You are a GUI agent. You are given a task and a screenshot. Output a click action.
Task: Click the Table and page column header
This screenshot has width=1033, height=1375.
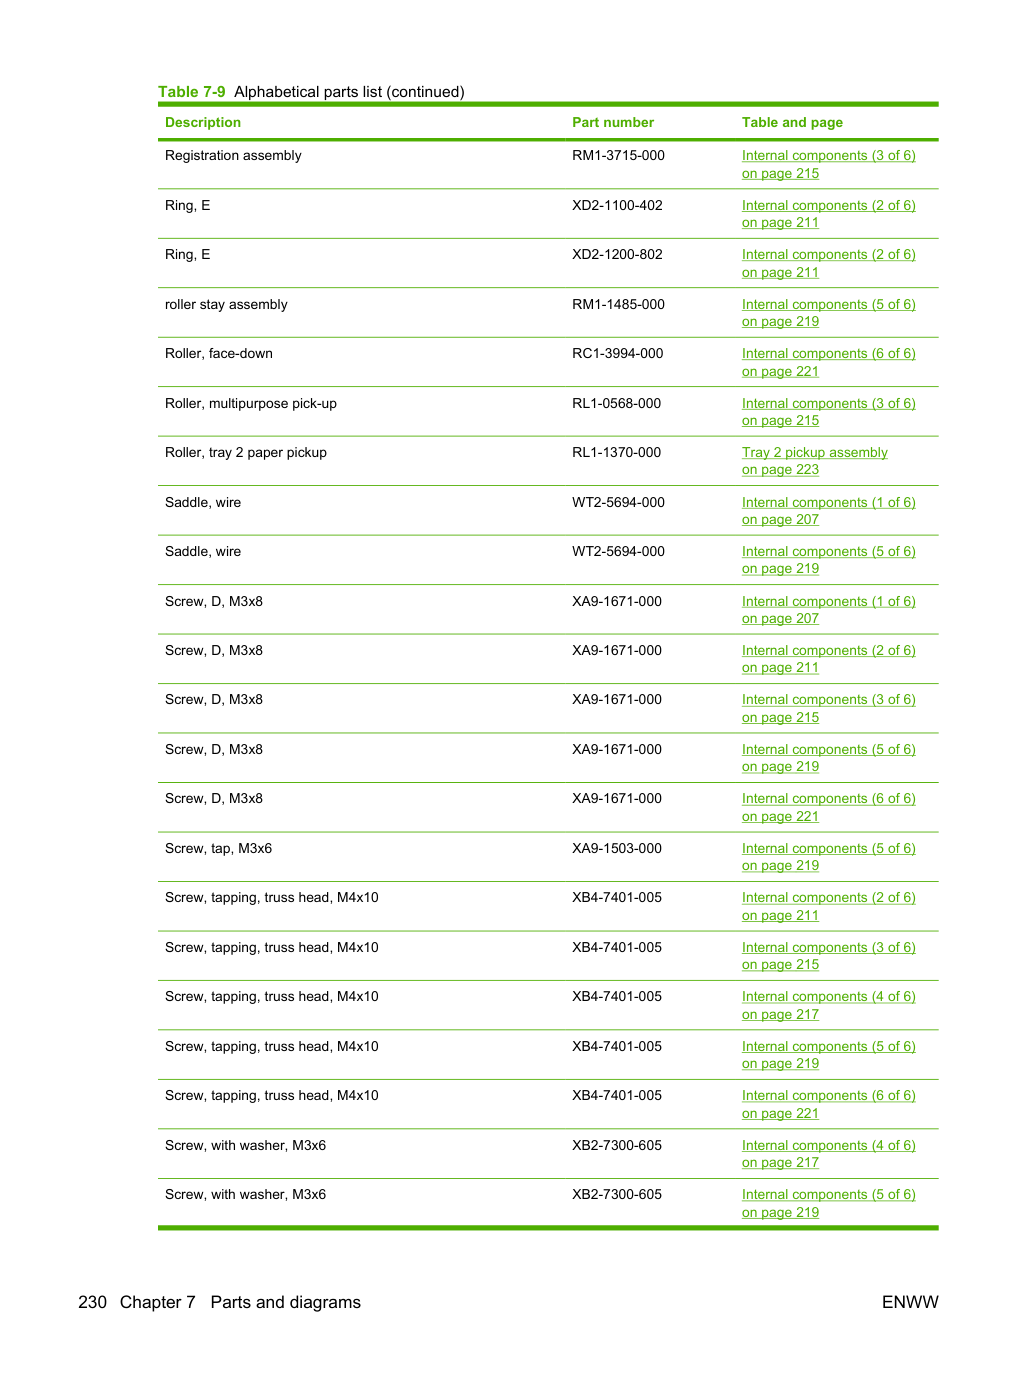(792, 122)
